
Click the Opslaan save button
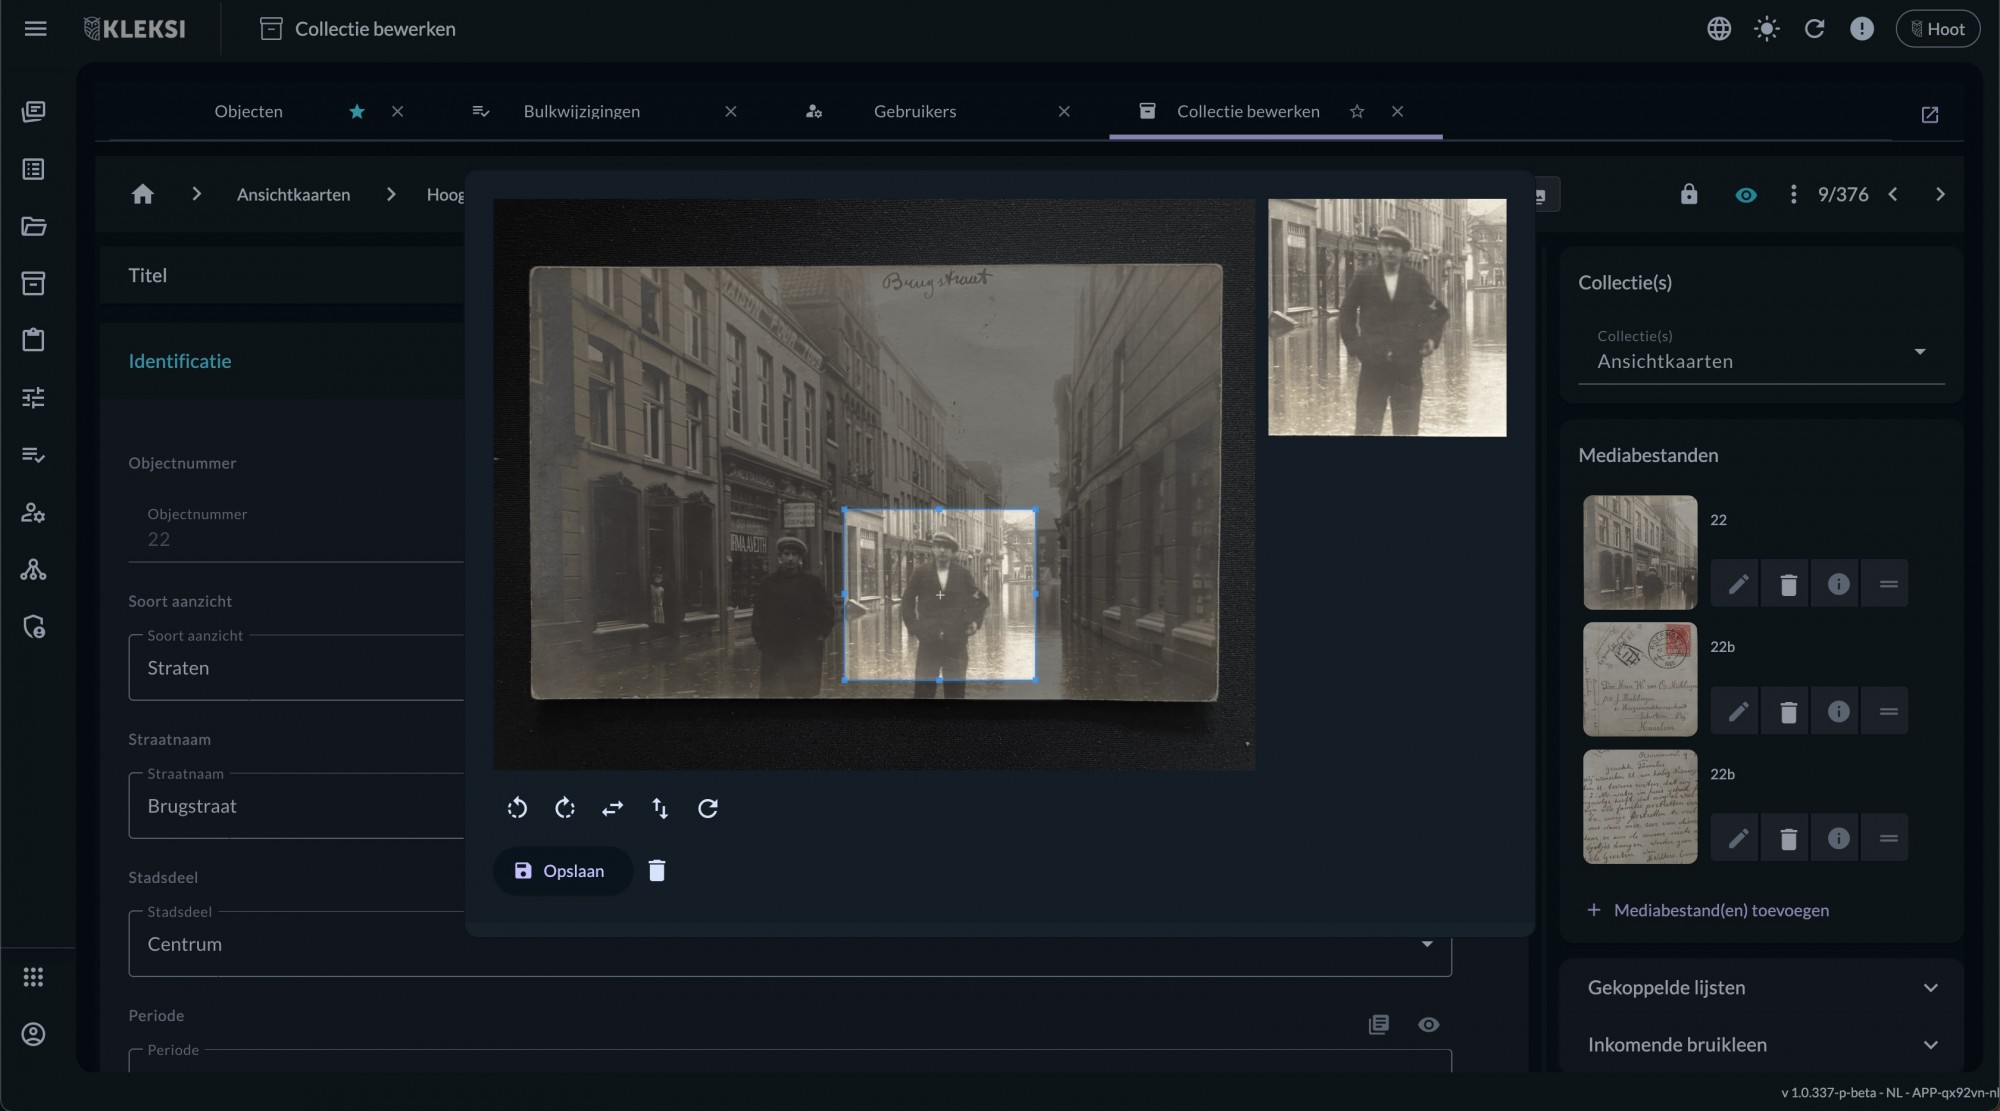(x=562, y=871)
